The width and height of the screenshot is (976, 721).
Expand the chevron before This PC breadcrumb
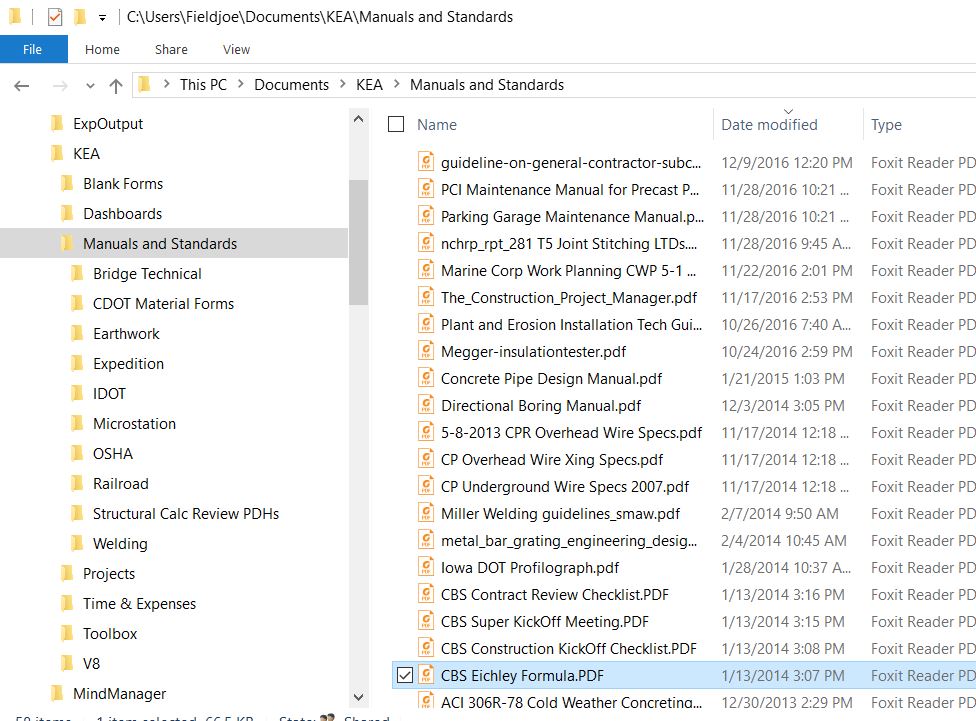click(x=166, y=84)
